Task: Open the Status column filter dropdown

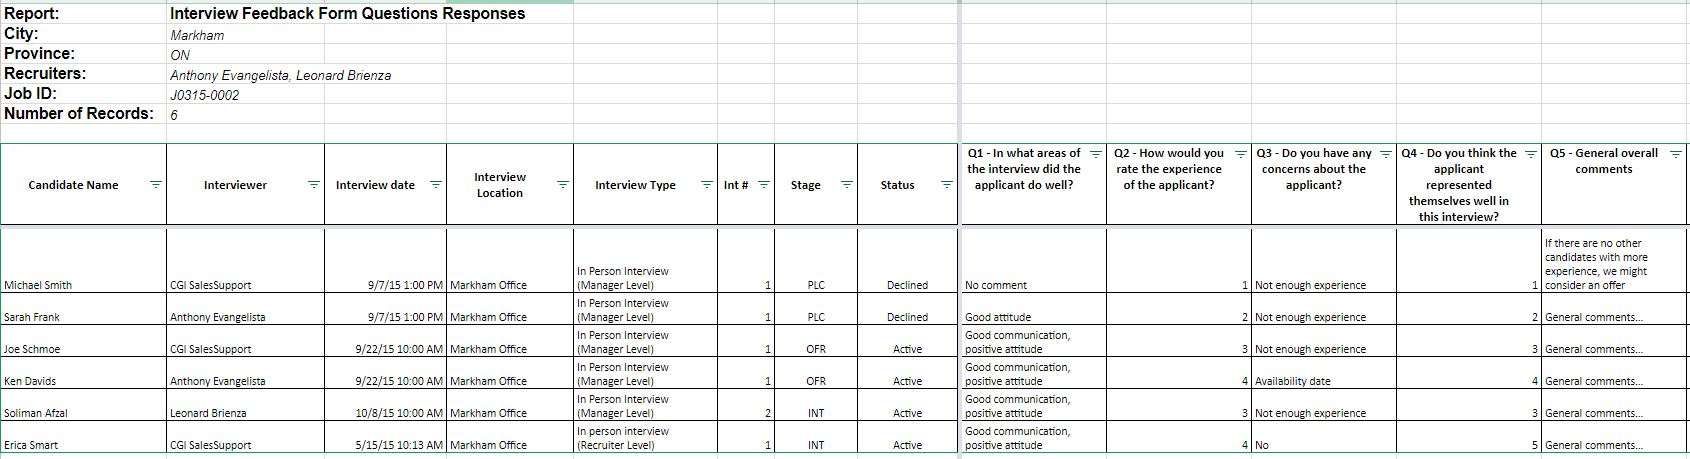Action: pyautogui.click(x=946, y=185)
